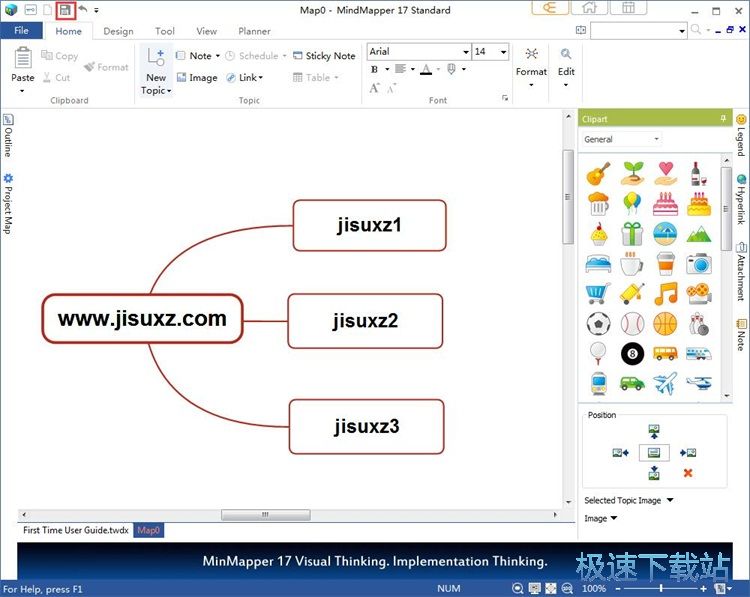Image resolution: width=750 pixels, height=597 pixels.
Task: Open the Hyperlink side panel
Action: click(x=741, y=199)
